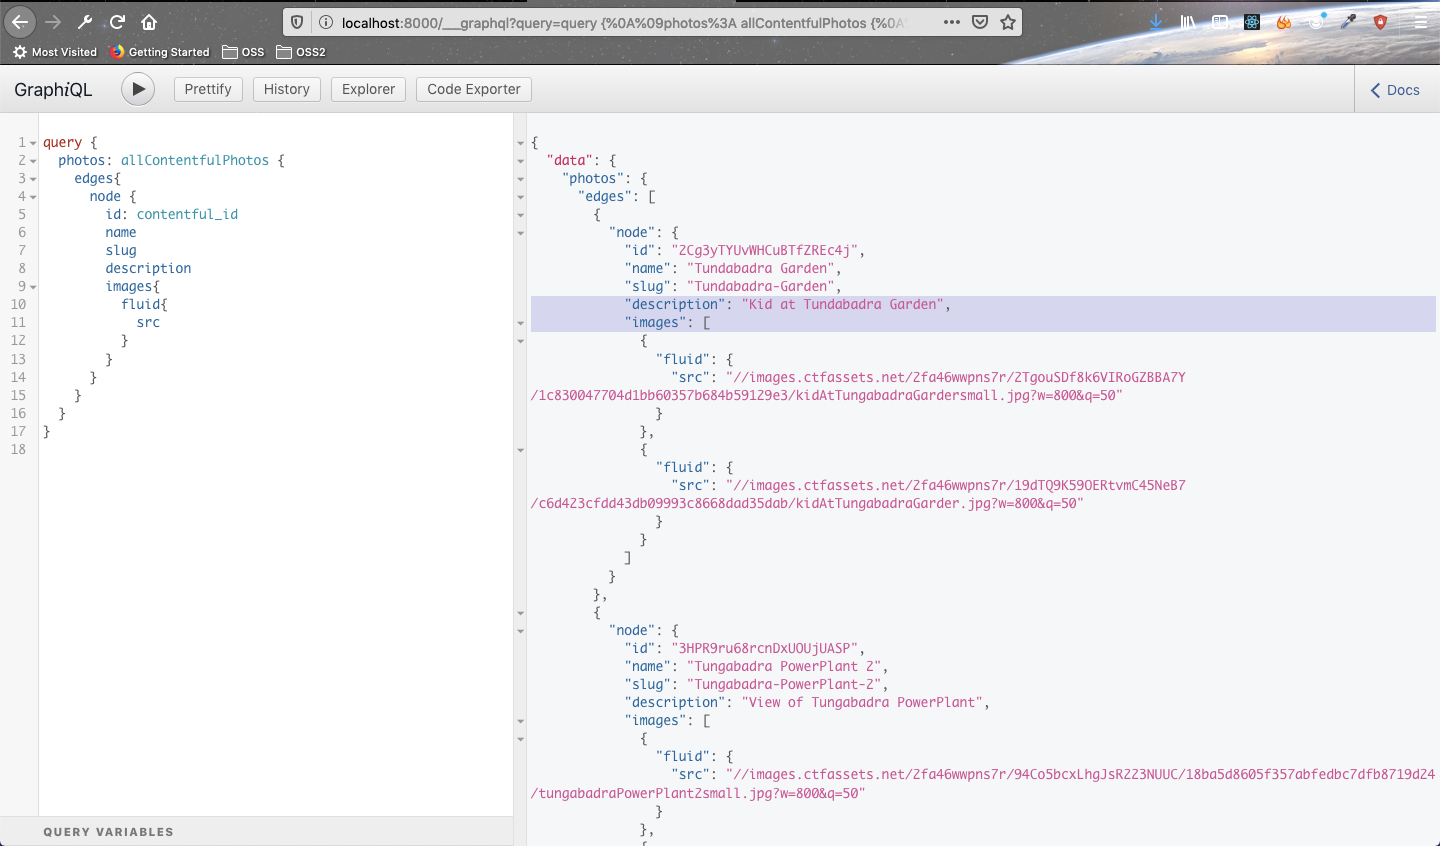Click the Prettify button

coord(208,89)
